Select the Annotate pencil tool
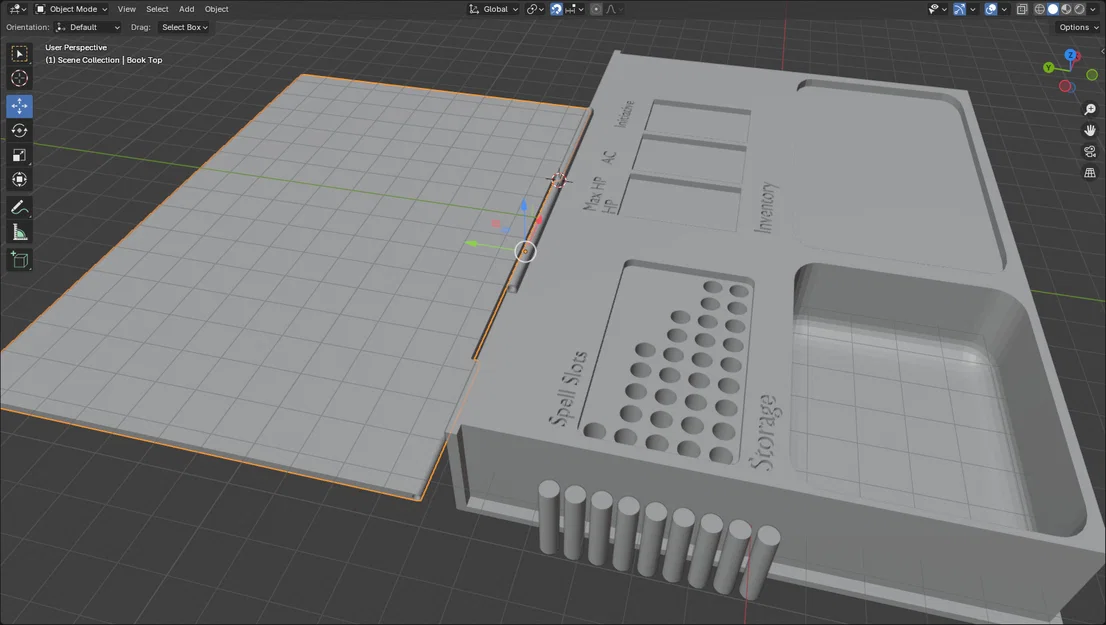 pyautogui.click(x=20, y=207)
